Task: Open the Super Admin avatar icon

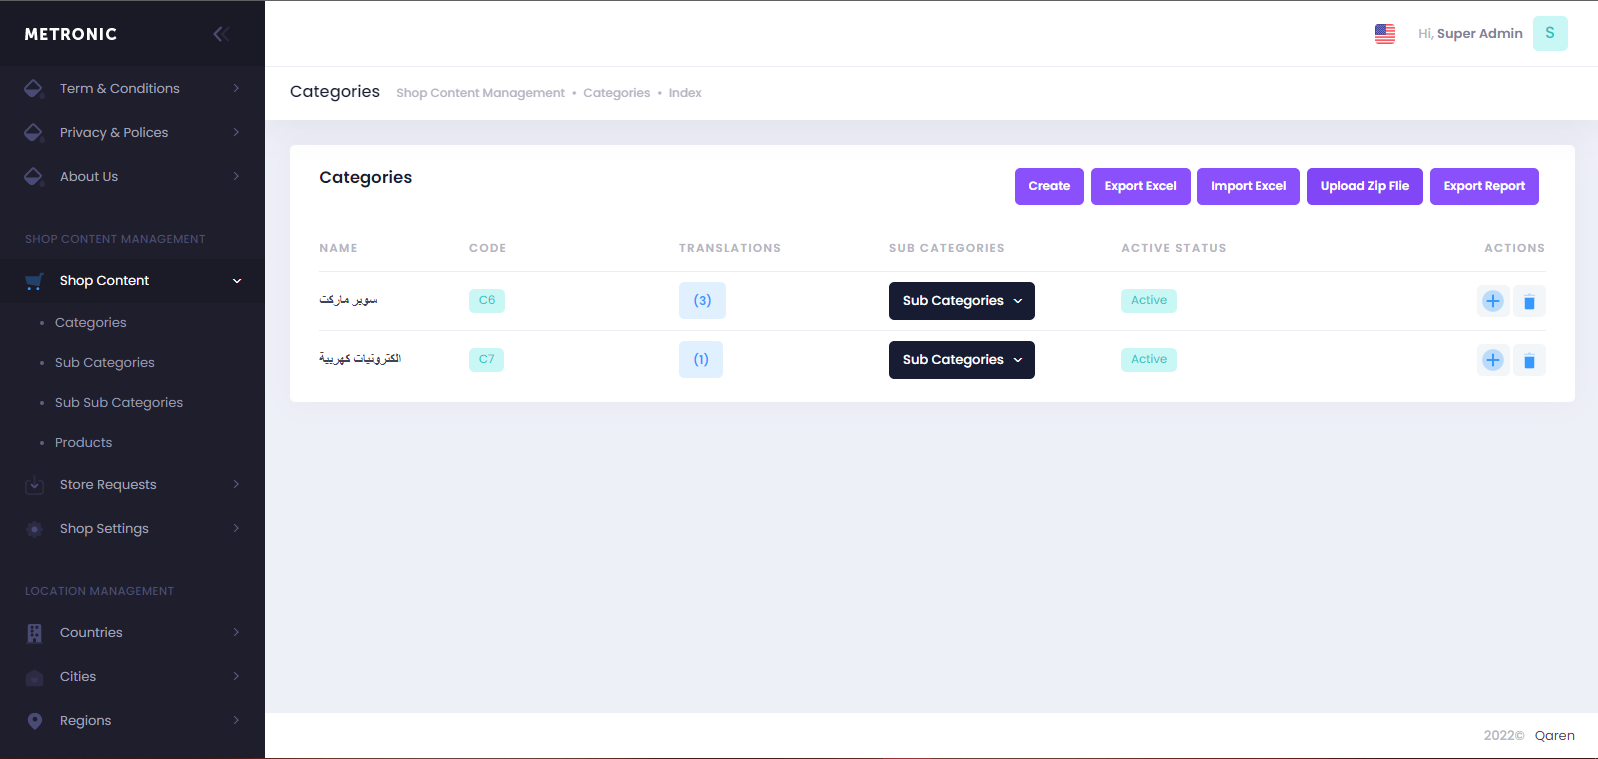Action: coord(1549,34)
